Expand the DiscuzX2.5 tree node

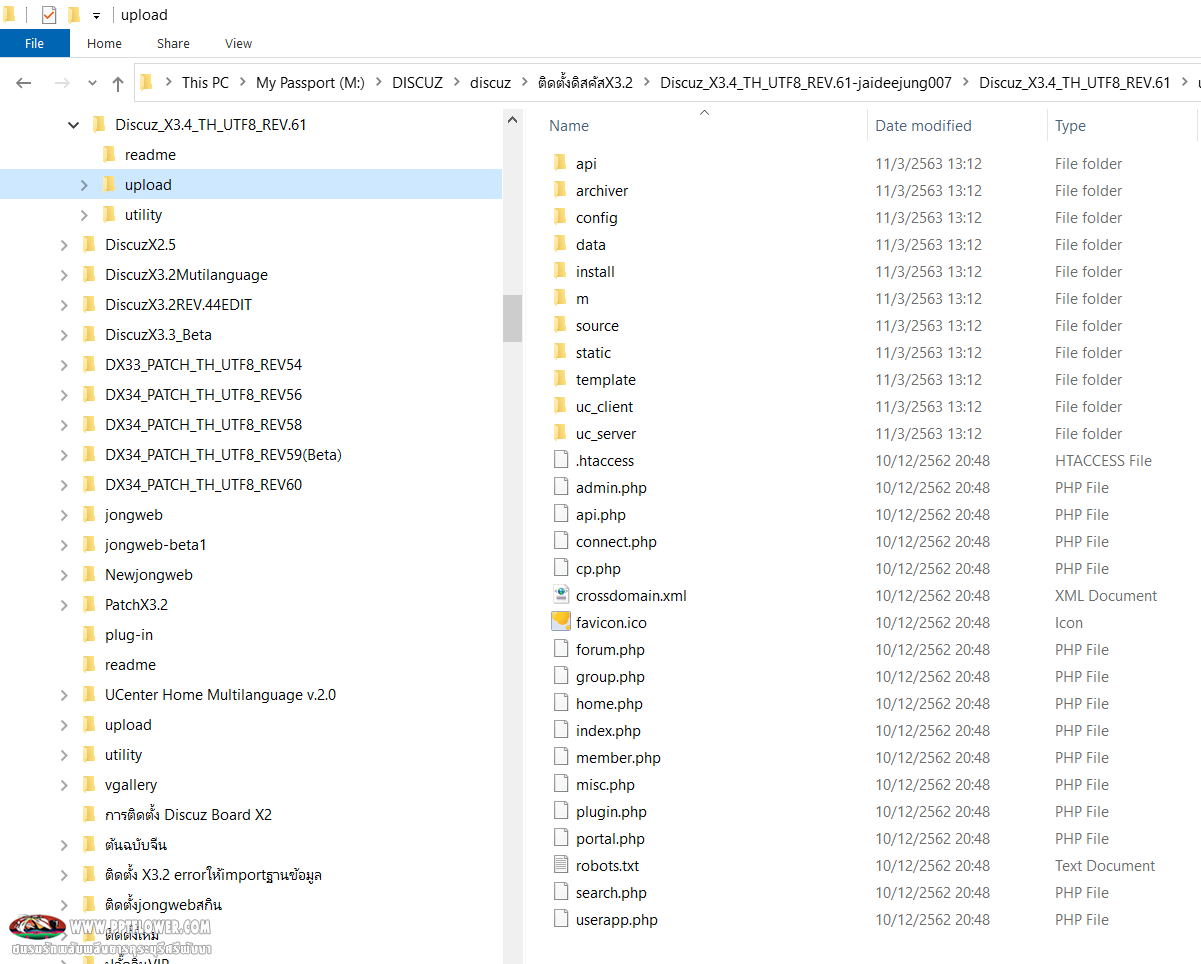[64, 245]
